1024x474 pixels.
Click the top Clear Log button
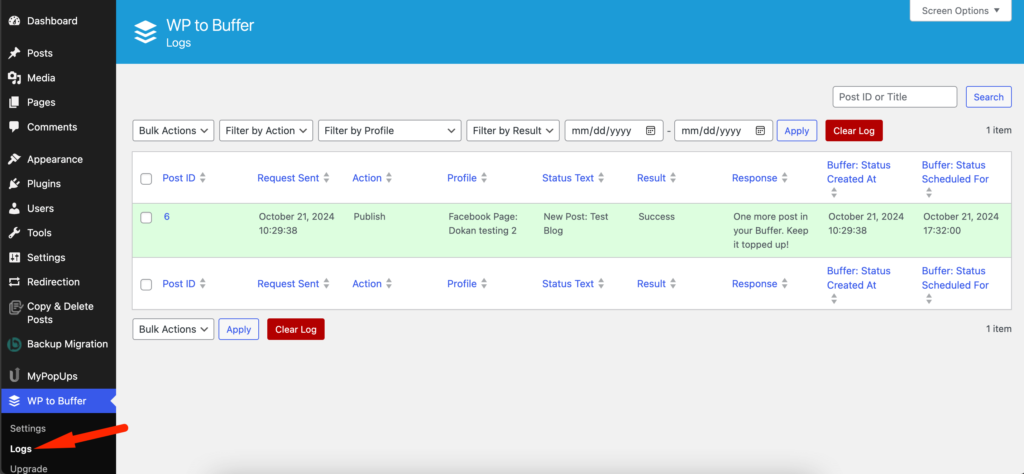[x=854, y=131]
